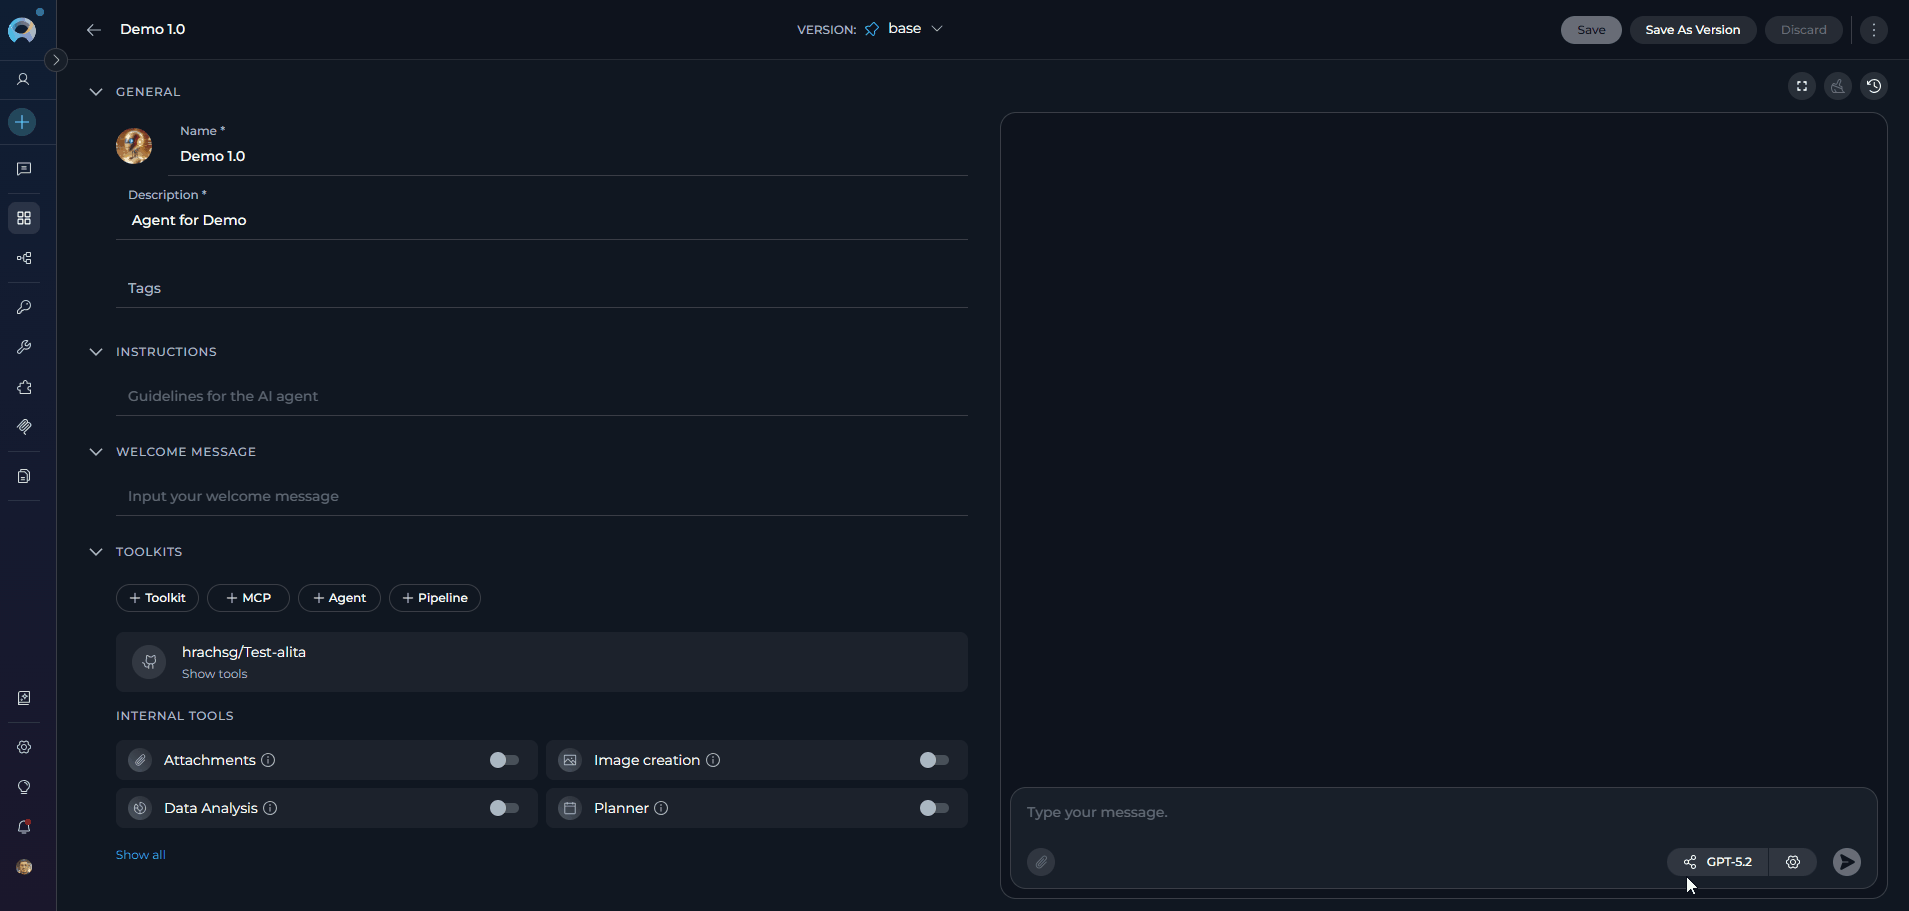Open the user profile icon in sidebar
1909x911 pixels.
pos(24,79)
